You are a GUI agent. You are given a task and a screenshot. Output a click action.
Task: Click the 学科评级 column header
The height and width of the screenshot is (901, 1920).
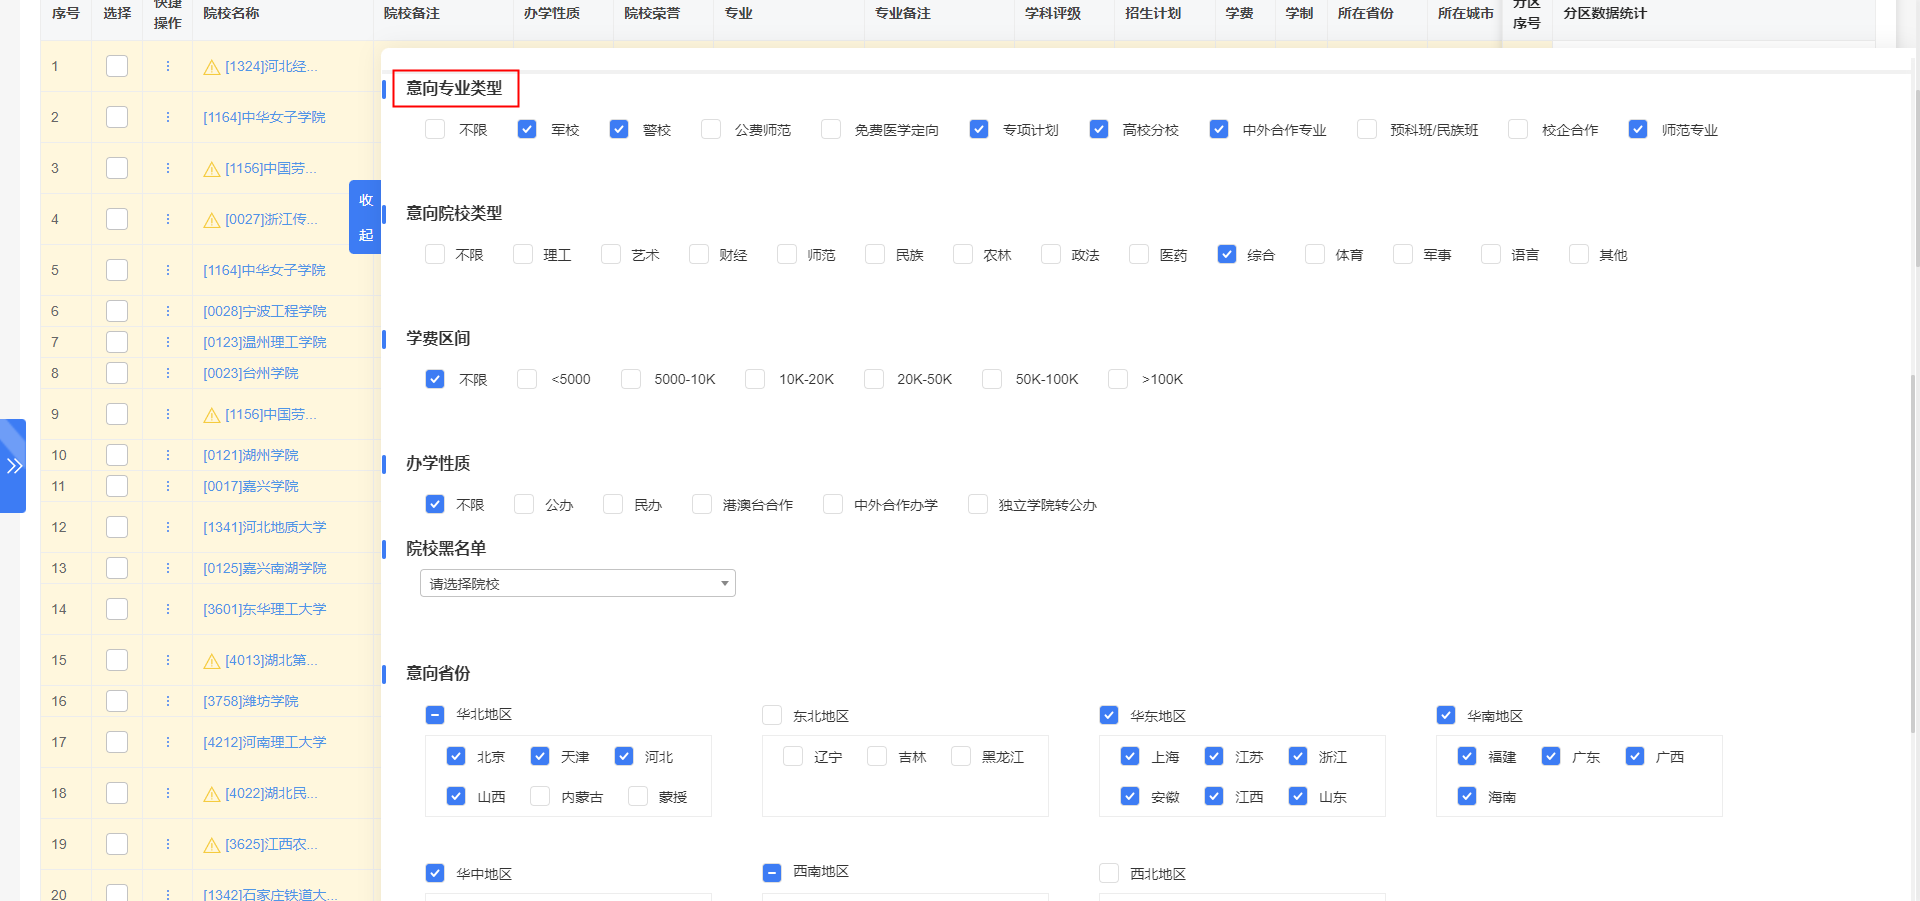coord(1055,13)
